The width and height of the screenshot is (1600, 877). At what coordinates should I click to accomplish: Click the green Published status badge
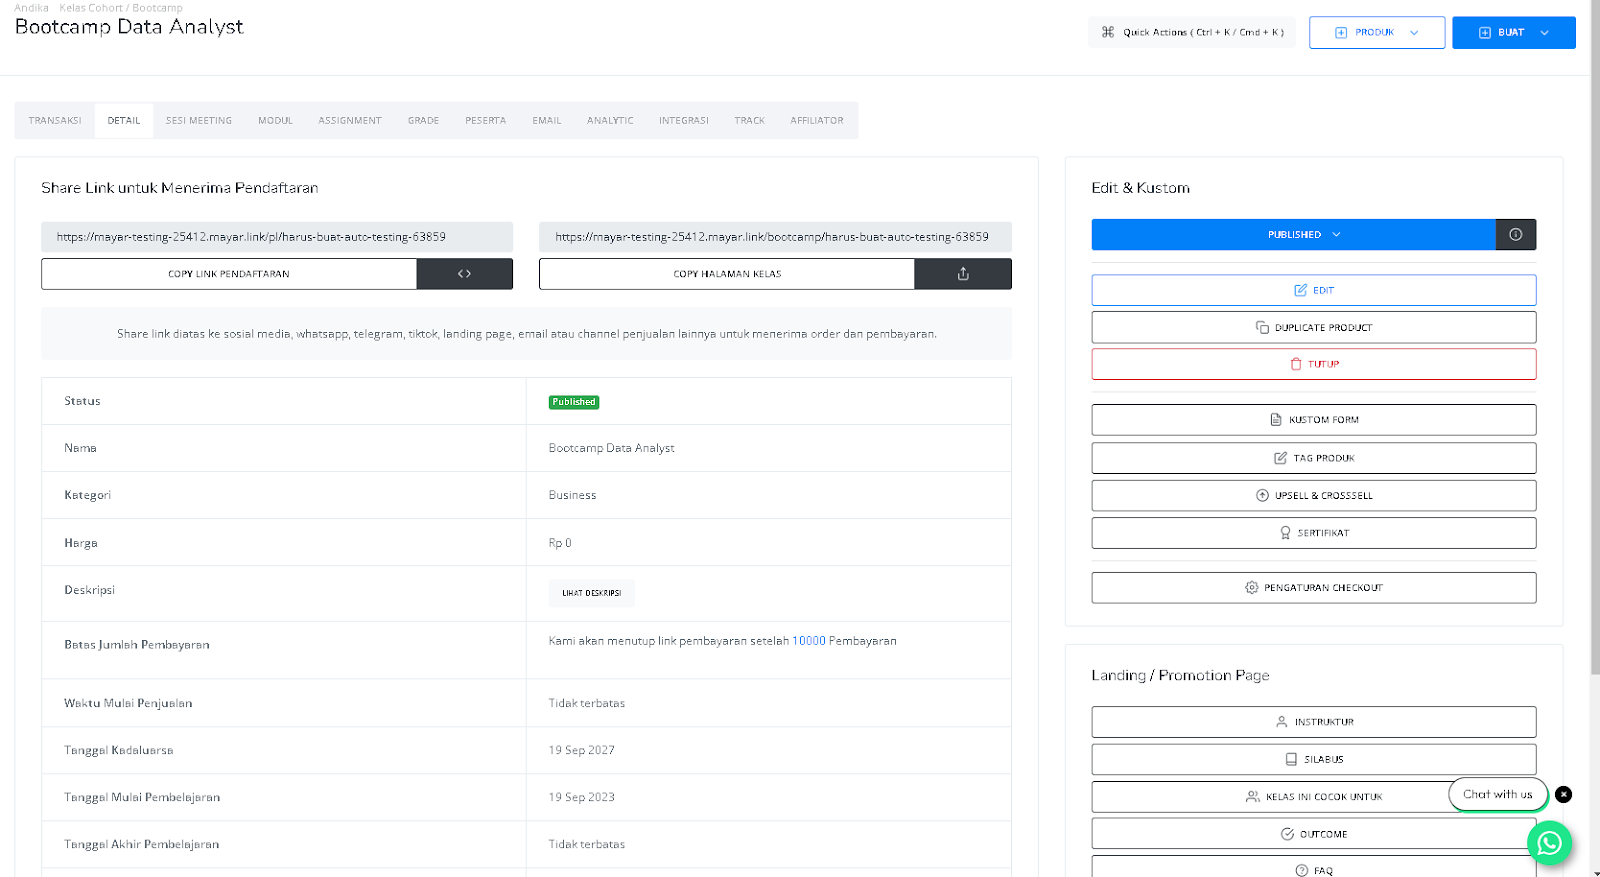[x=574, y=402]
